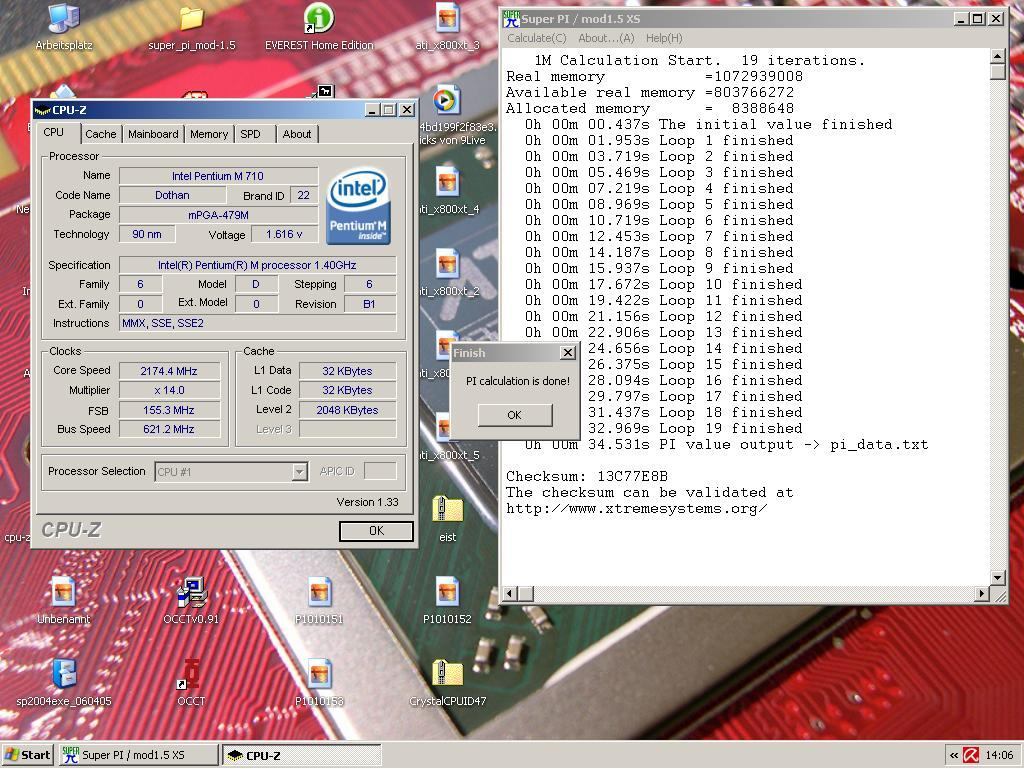Switch to the CPU tab in CPU-Z
This screenshot has height=769, width=1024.
[x=54, y=133]
